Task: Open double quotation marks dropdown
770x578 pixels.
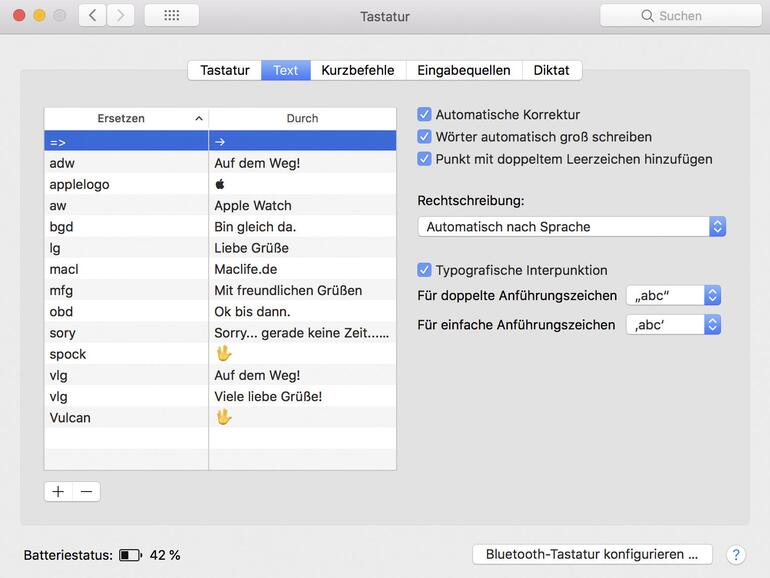Action: (x=673, y=295)
